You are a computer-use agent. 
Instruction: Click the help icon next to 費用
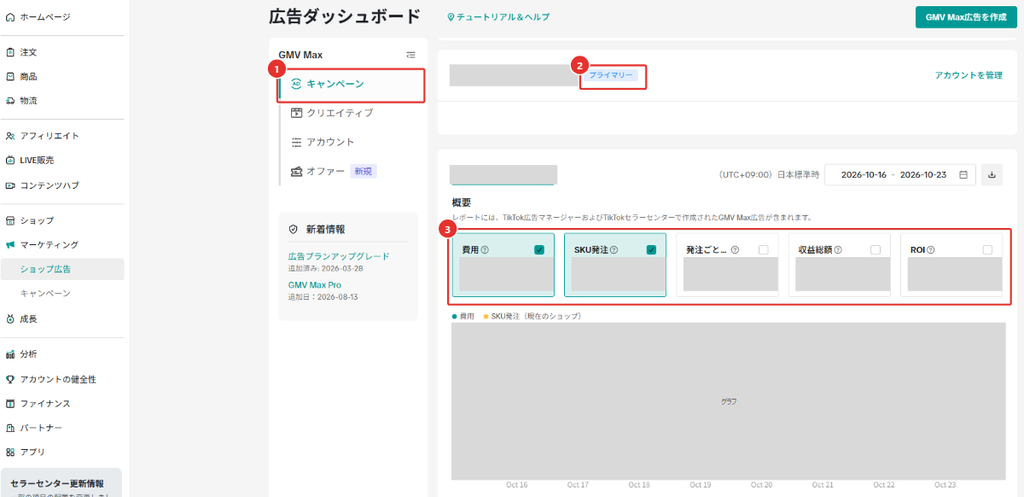coord(485,250)
